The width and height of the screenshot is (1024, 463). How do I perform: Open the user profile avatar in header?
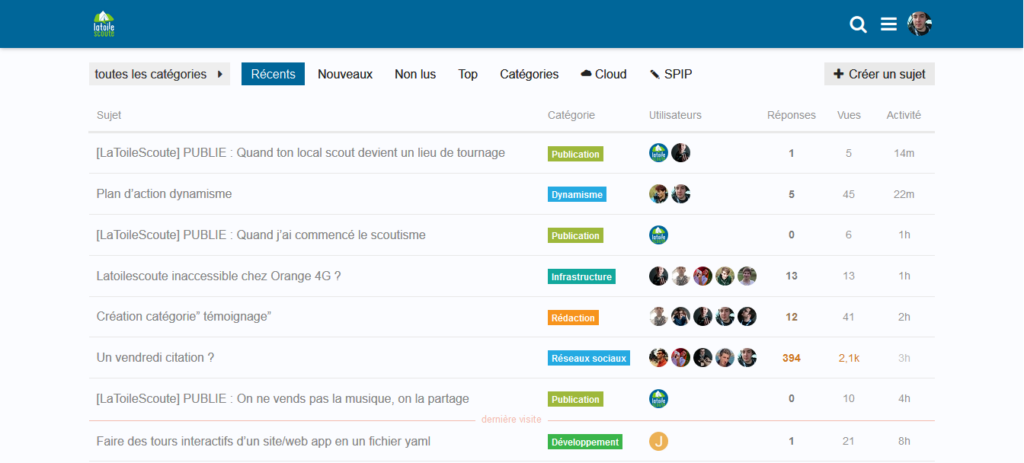[919, 24]
